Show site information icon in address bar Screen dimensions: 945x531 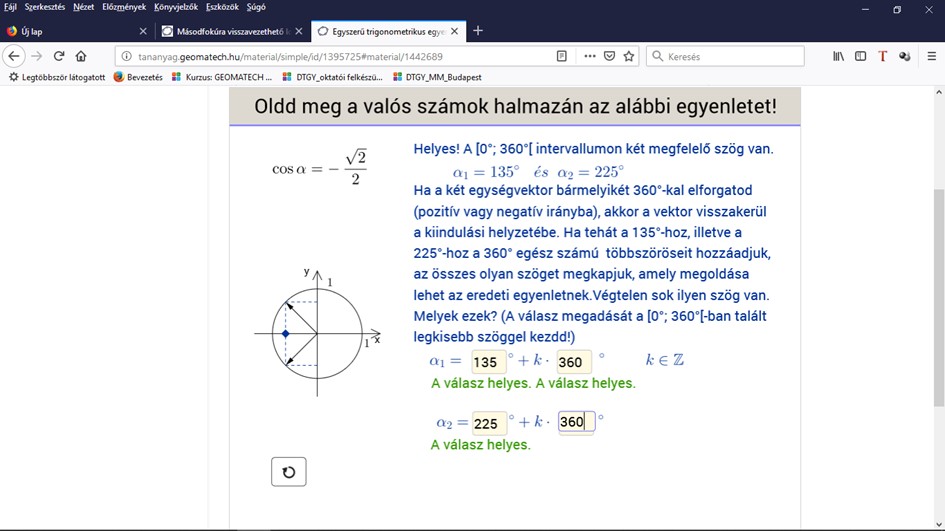point(126,56)
